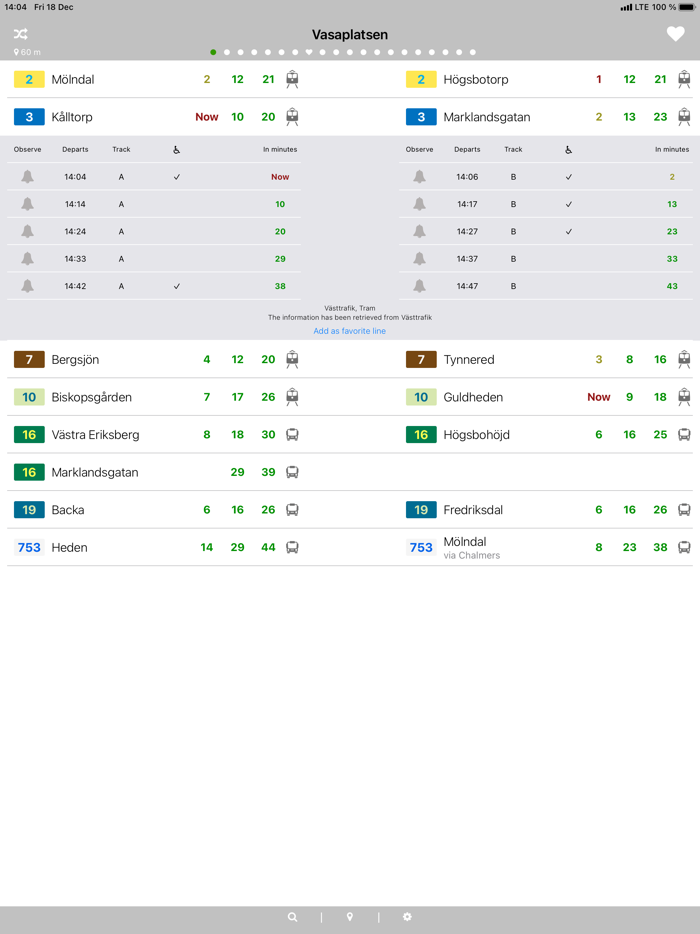
Task: Select the heart-shaped page indicator
Action: click(309, 52)
